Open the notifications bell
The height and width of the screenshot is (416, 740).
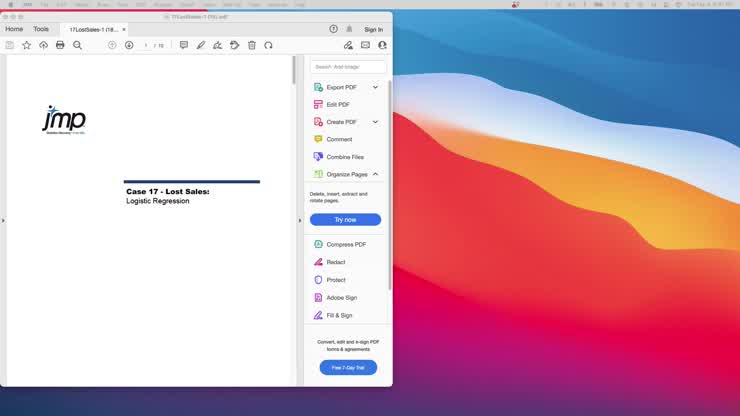click(349, 29)
